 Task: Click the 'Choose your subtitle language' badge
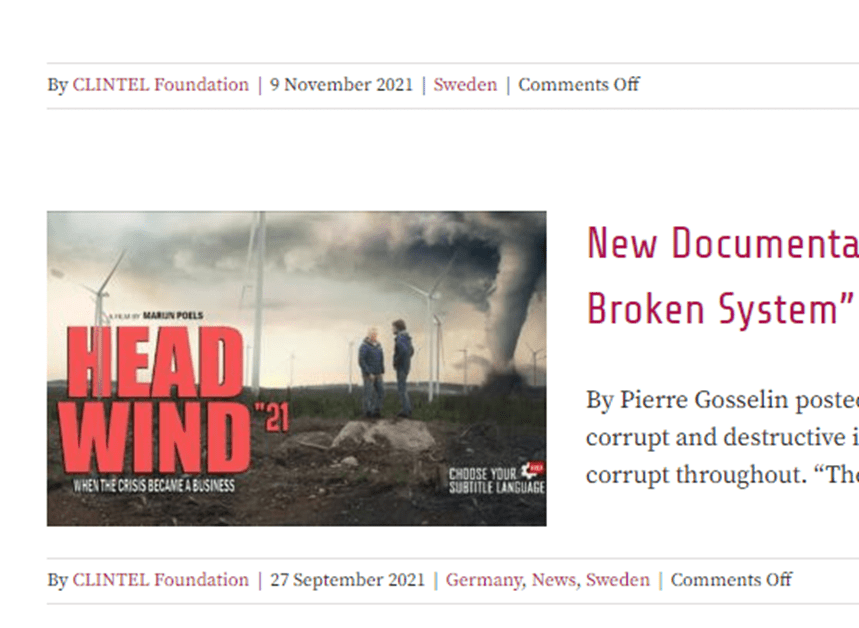[x=496, y=480]
